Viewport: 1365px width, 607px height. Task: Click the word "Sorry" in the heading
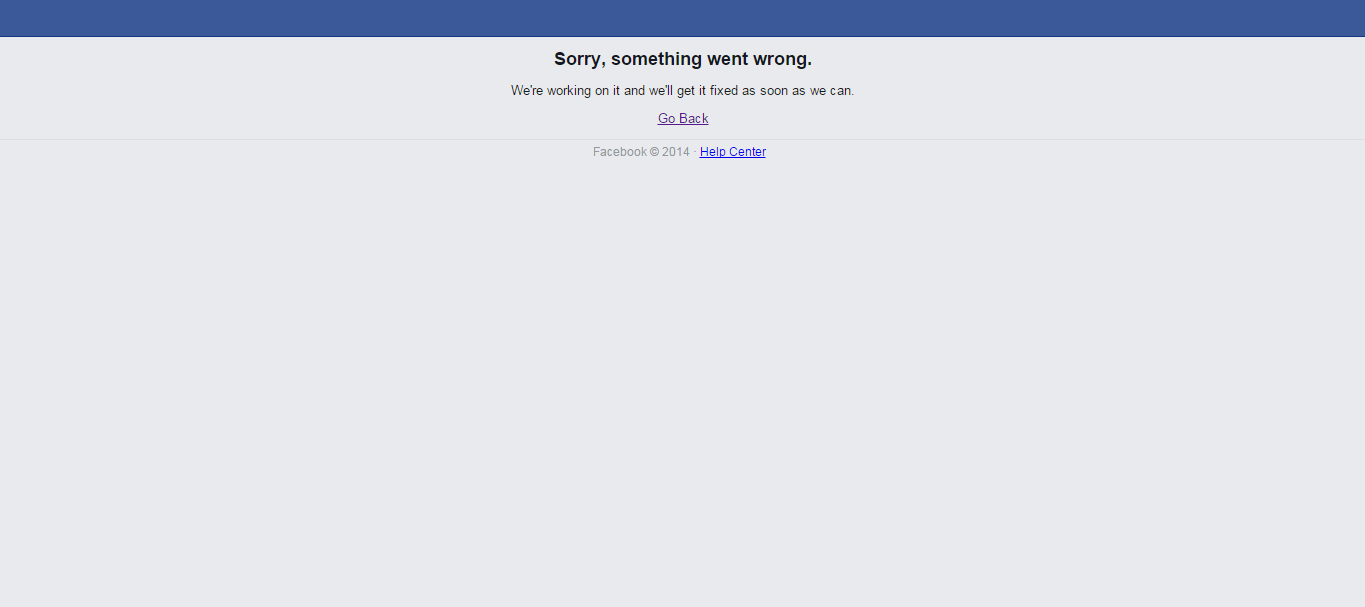[x=578, y=59]
